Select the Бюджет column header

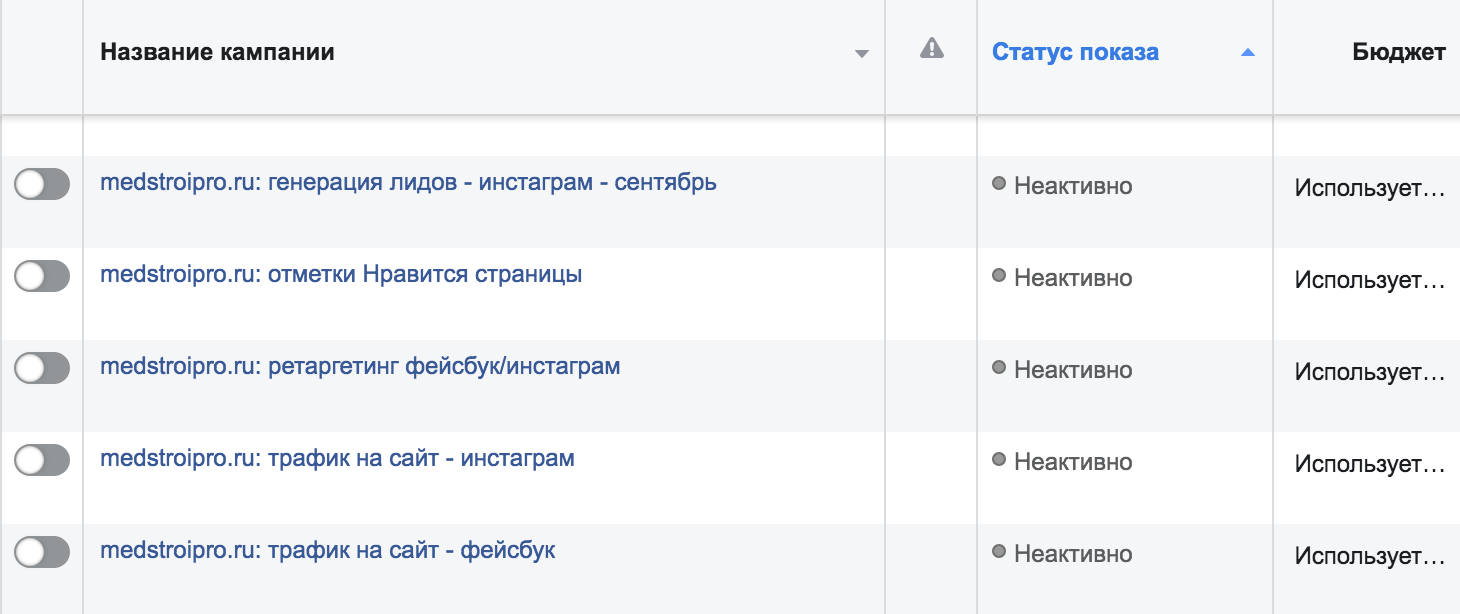(x=1399, y=52)
